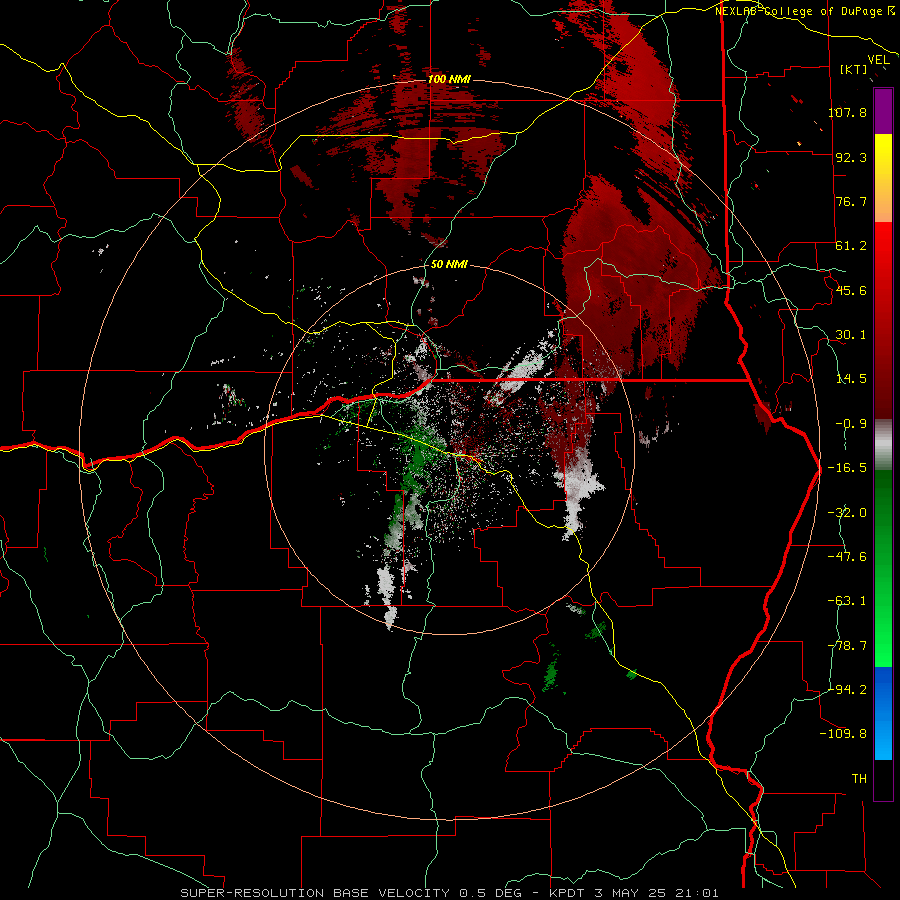900x900 pixels.
Task: Select the -78.7 scale value
Action: tap(847, 646)
